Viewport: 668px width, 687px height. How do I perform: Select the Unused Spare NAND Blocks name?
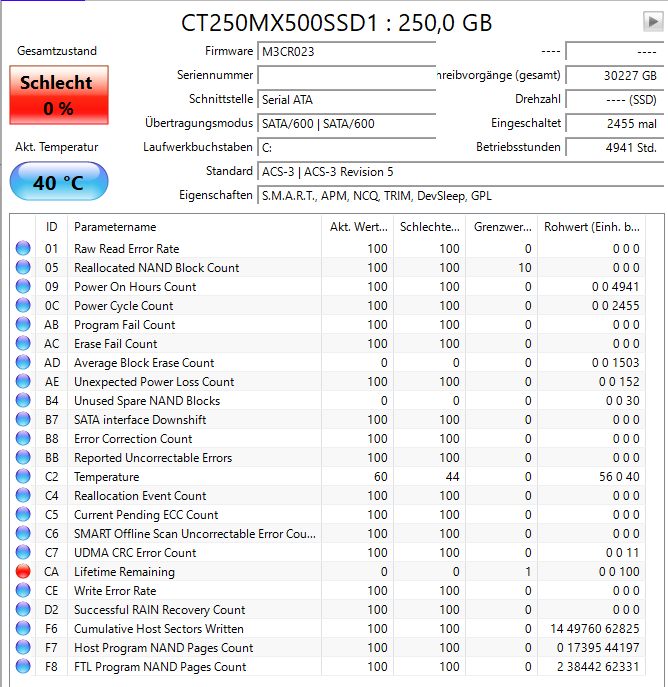point(147,401)
